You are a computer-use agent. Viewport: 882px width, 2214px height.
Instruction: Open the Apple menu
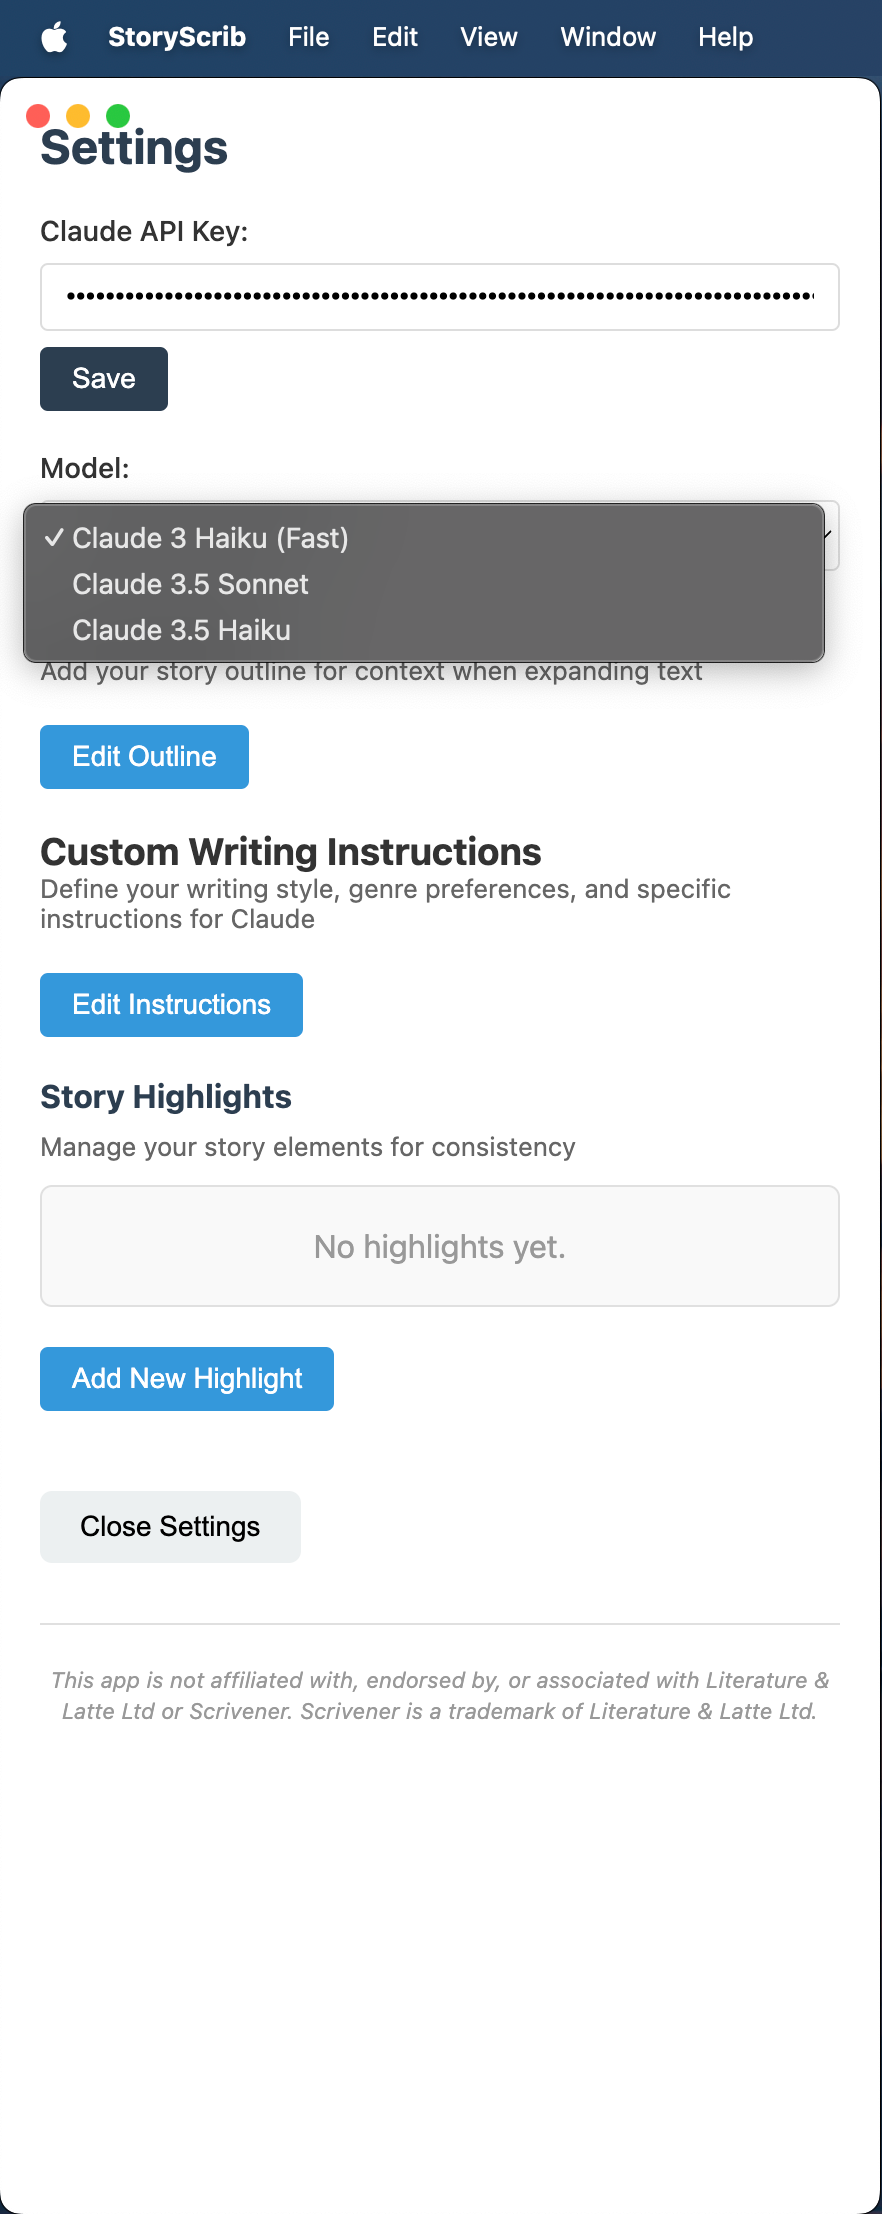tap(54, 38)
